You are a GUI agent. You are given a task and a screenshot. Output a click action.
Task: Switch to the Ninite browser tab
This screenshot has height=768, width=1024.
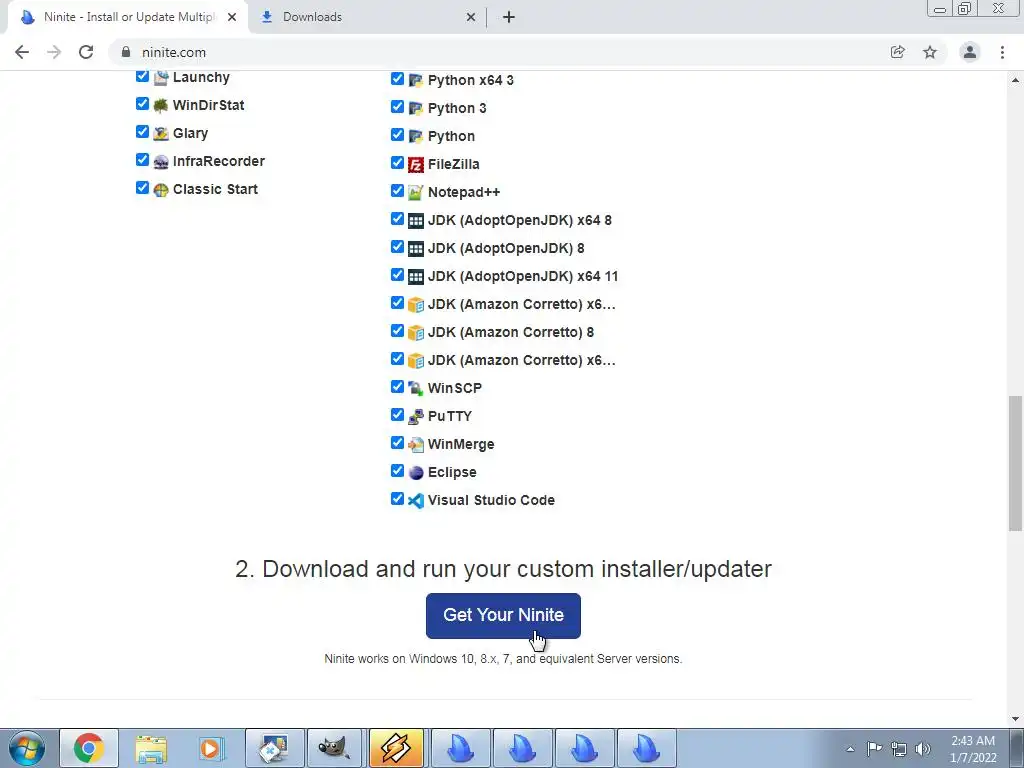pos(127,18)
